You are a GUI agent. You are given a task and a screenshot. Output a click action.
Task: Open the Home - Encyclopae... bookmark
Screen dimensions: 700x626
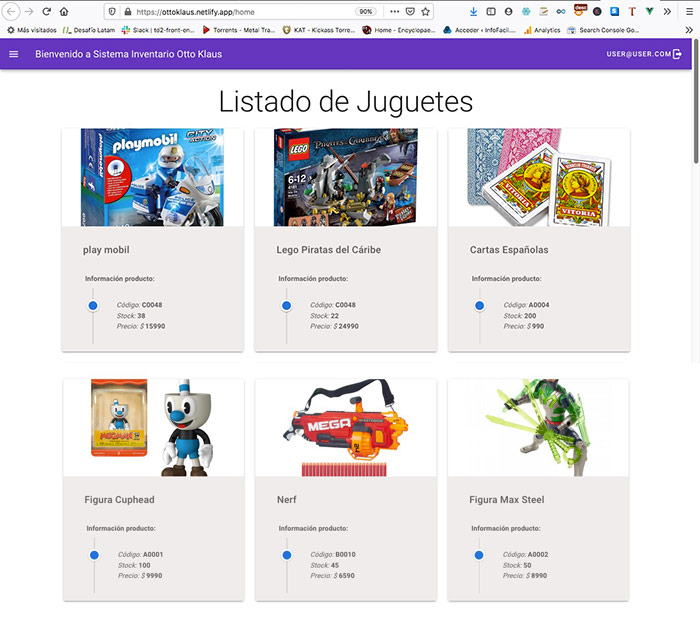398,30
